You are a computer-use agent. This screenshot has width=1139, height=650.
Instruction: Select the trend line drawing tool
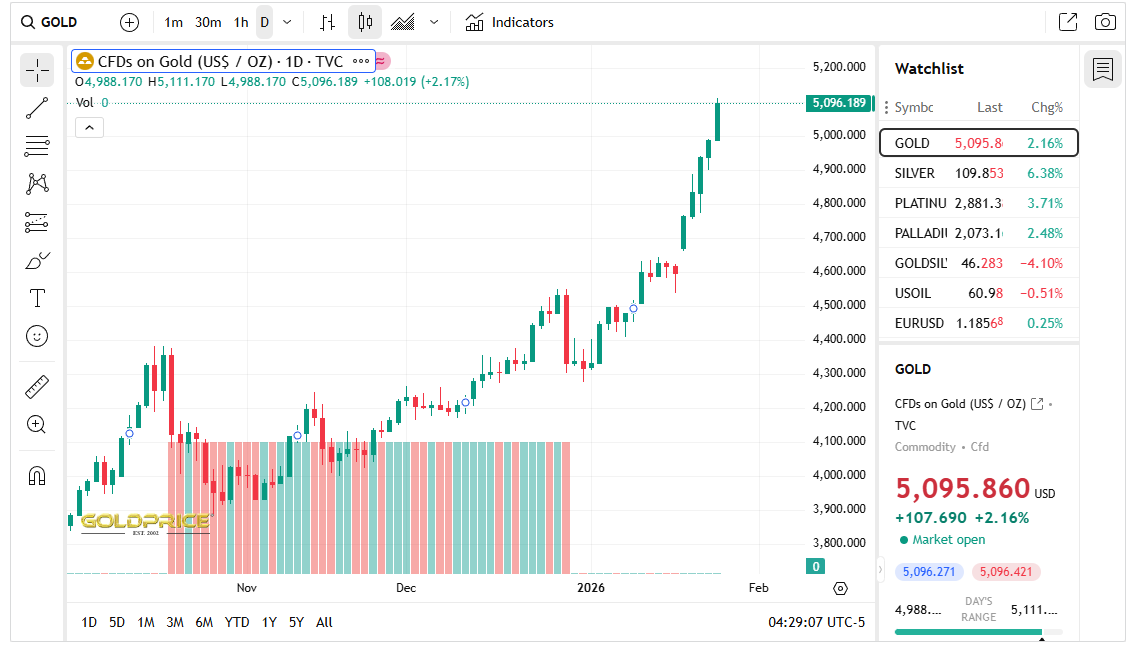(x=37, y=108)
